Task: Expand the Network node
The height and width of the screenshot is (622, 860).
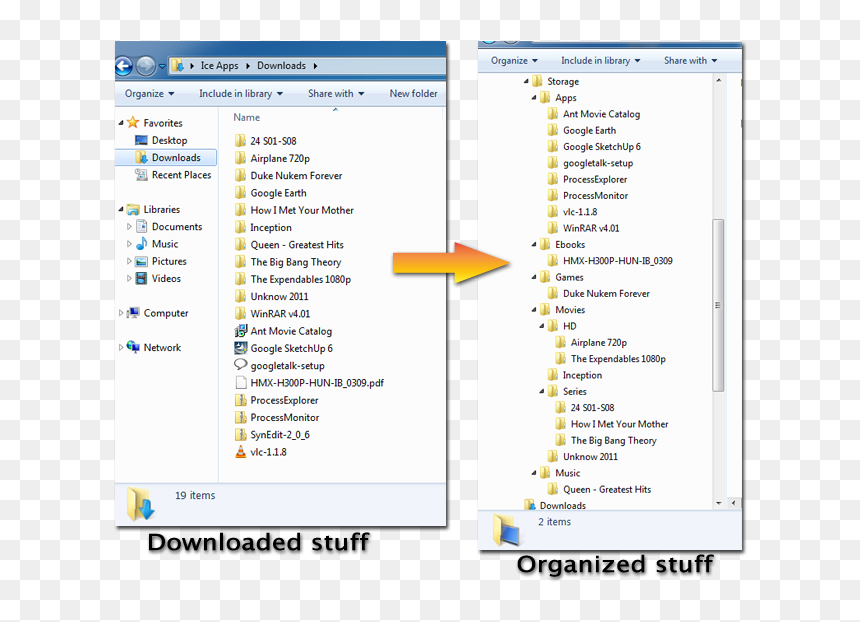Action: click(x=121, y=347)
